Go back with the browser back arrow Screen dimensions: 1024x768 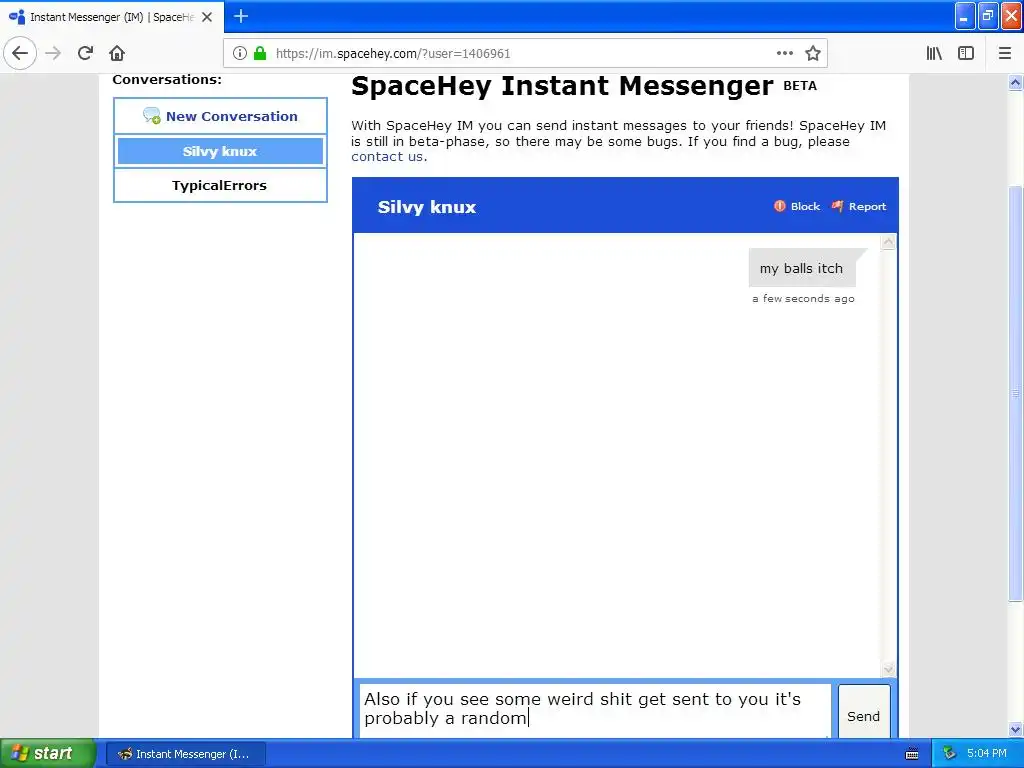(20, 54)
